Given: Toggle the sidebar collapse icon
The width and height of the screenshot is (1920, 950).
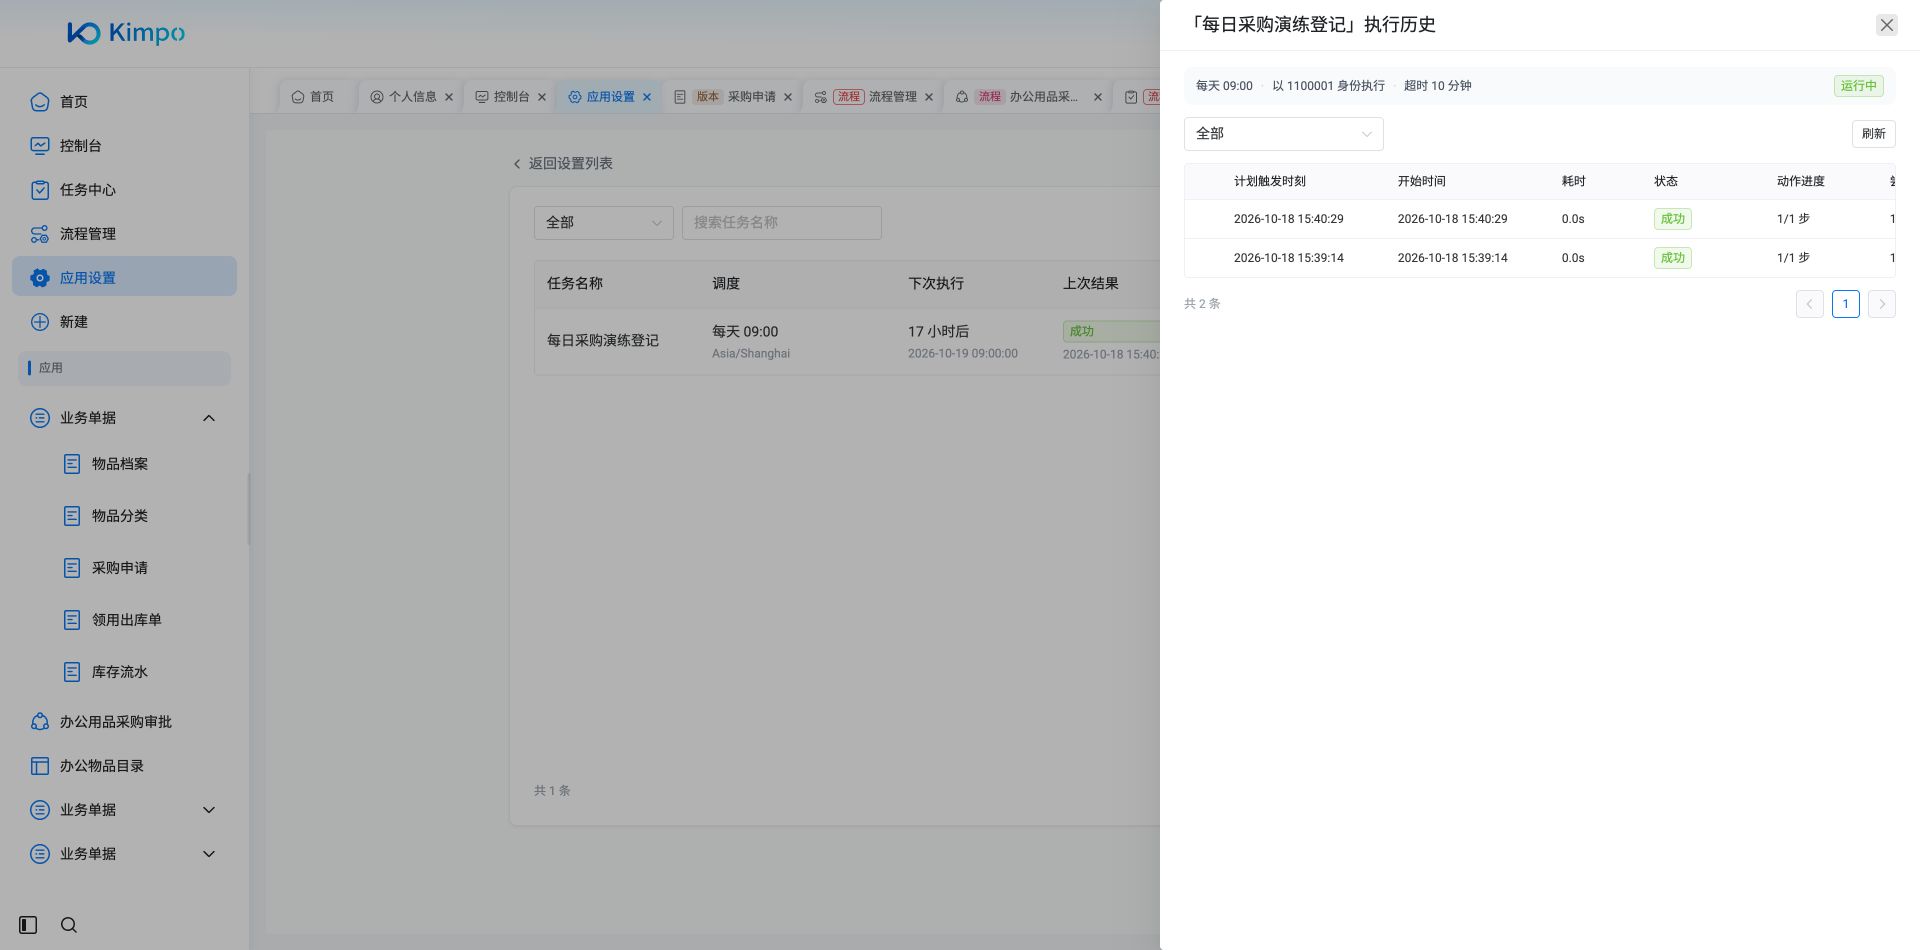Looking at the screenshot, I should 28,925.
